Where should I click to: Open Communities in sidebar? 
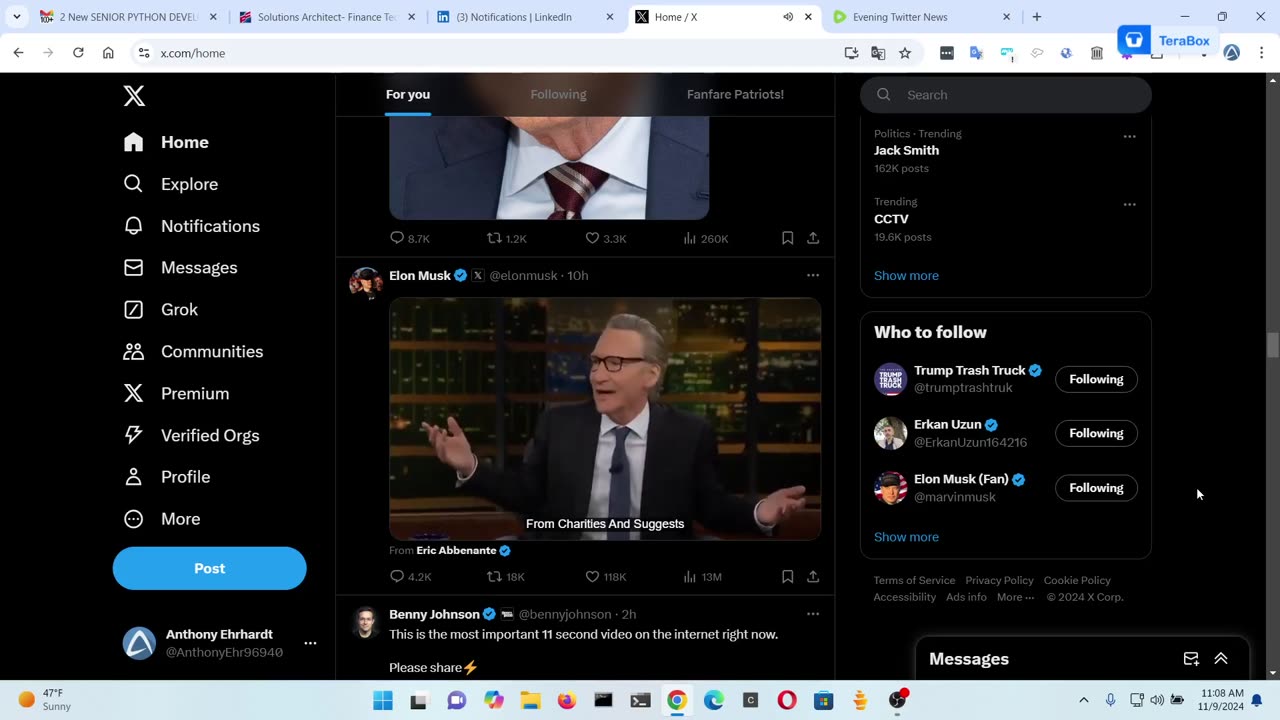pos(193,352)
